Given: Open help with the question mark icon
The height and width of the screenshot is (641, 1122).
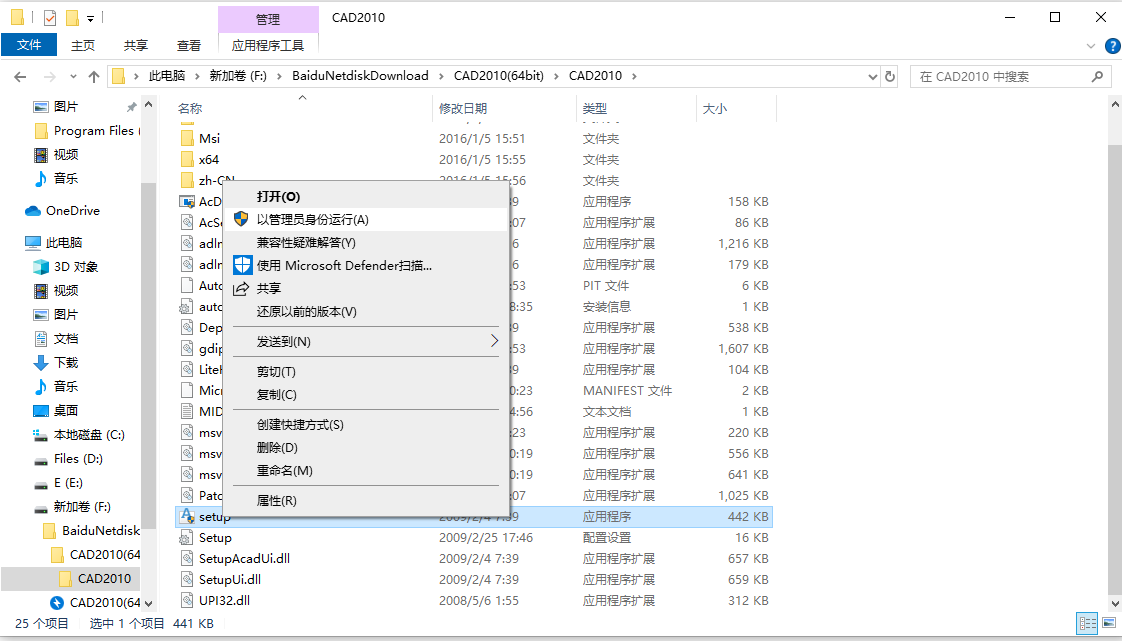Looking at the screenshot, I should pos(1113,46).
